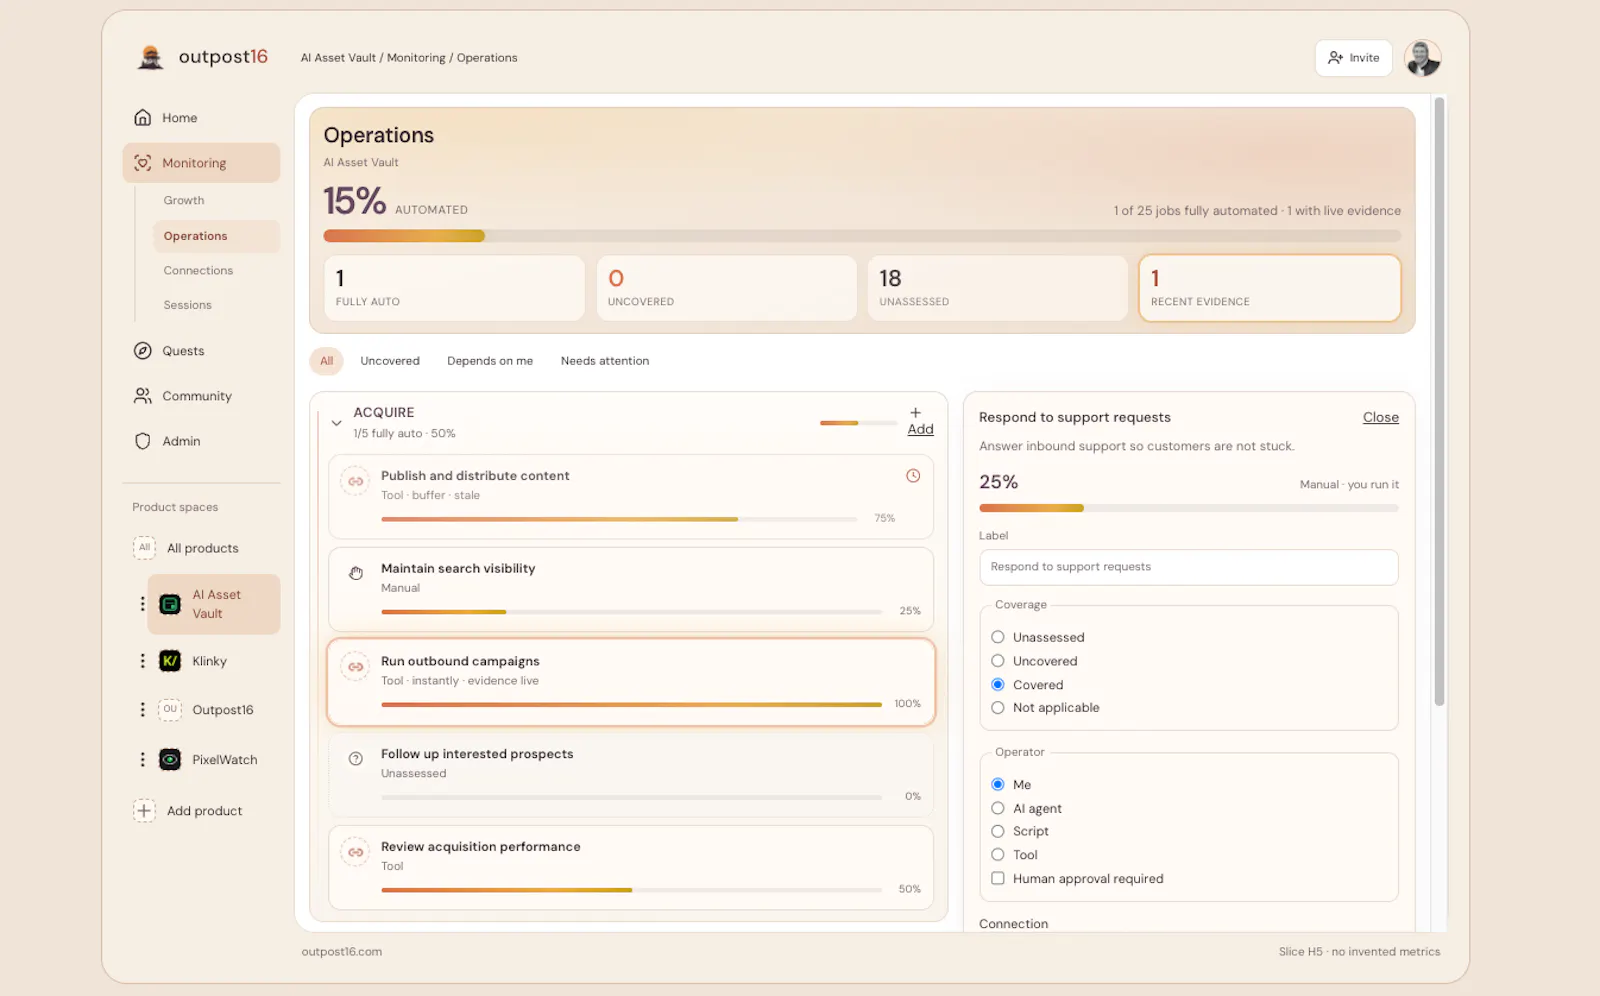Click the user avatar photo

[1422, 58]
